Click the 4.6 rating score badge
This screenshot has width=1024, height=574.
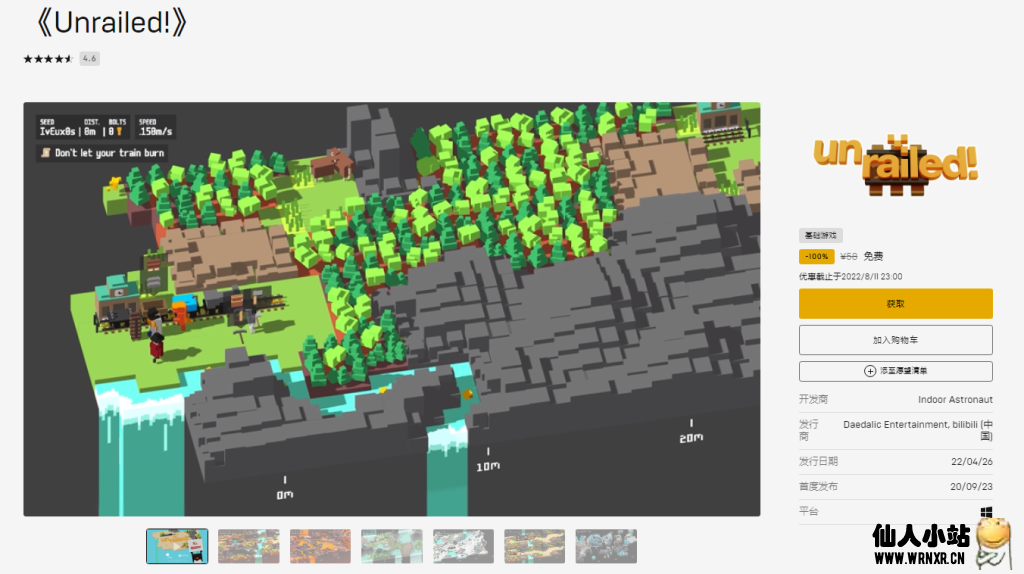pos(89,59)
